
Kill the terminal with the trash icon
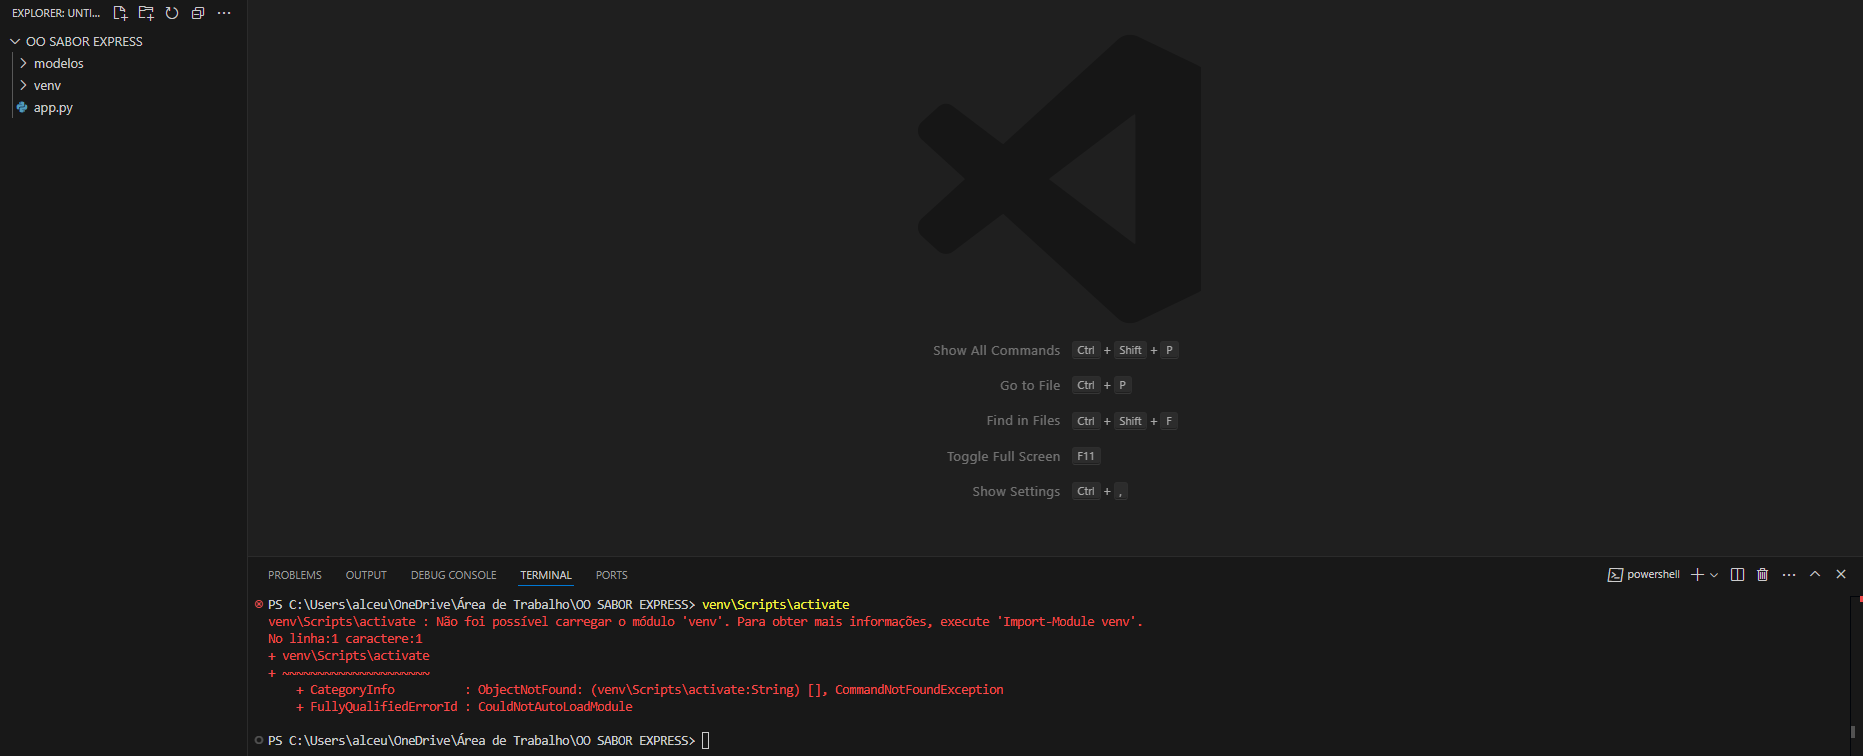pyautogui.click(x=1763, y=574)
